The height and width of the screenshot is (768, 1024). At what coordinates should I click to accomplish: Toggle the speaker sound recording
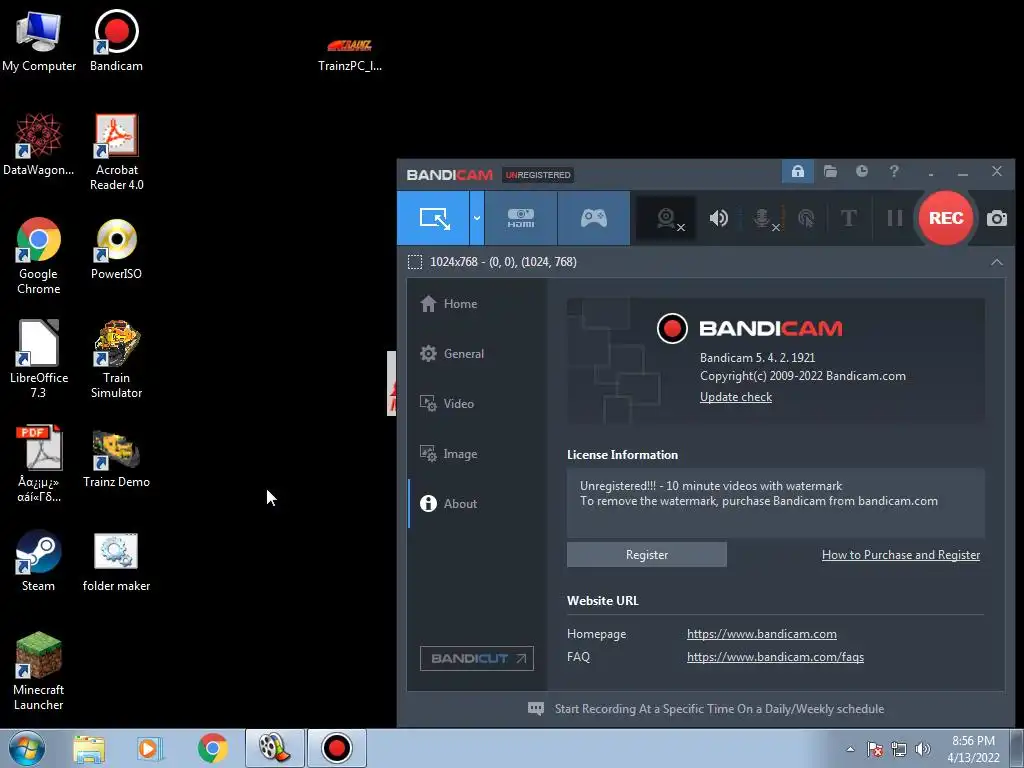pyautogui.click(x=718, y=218)
